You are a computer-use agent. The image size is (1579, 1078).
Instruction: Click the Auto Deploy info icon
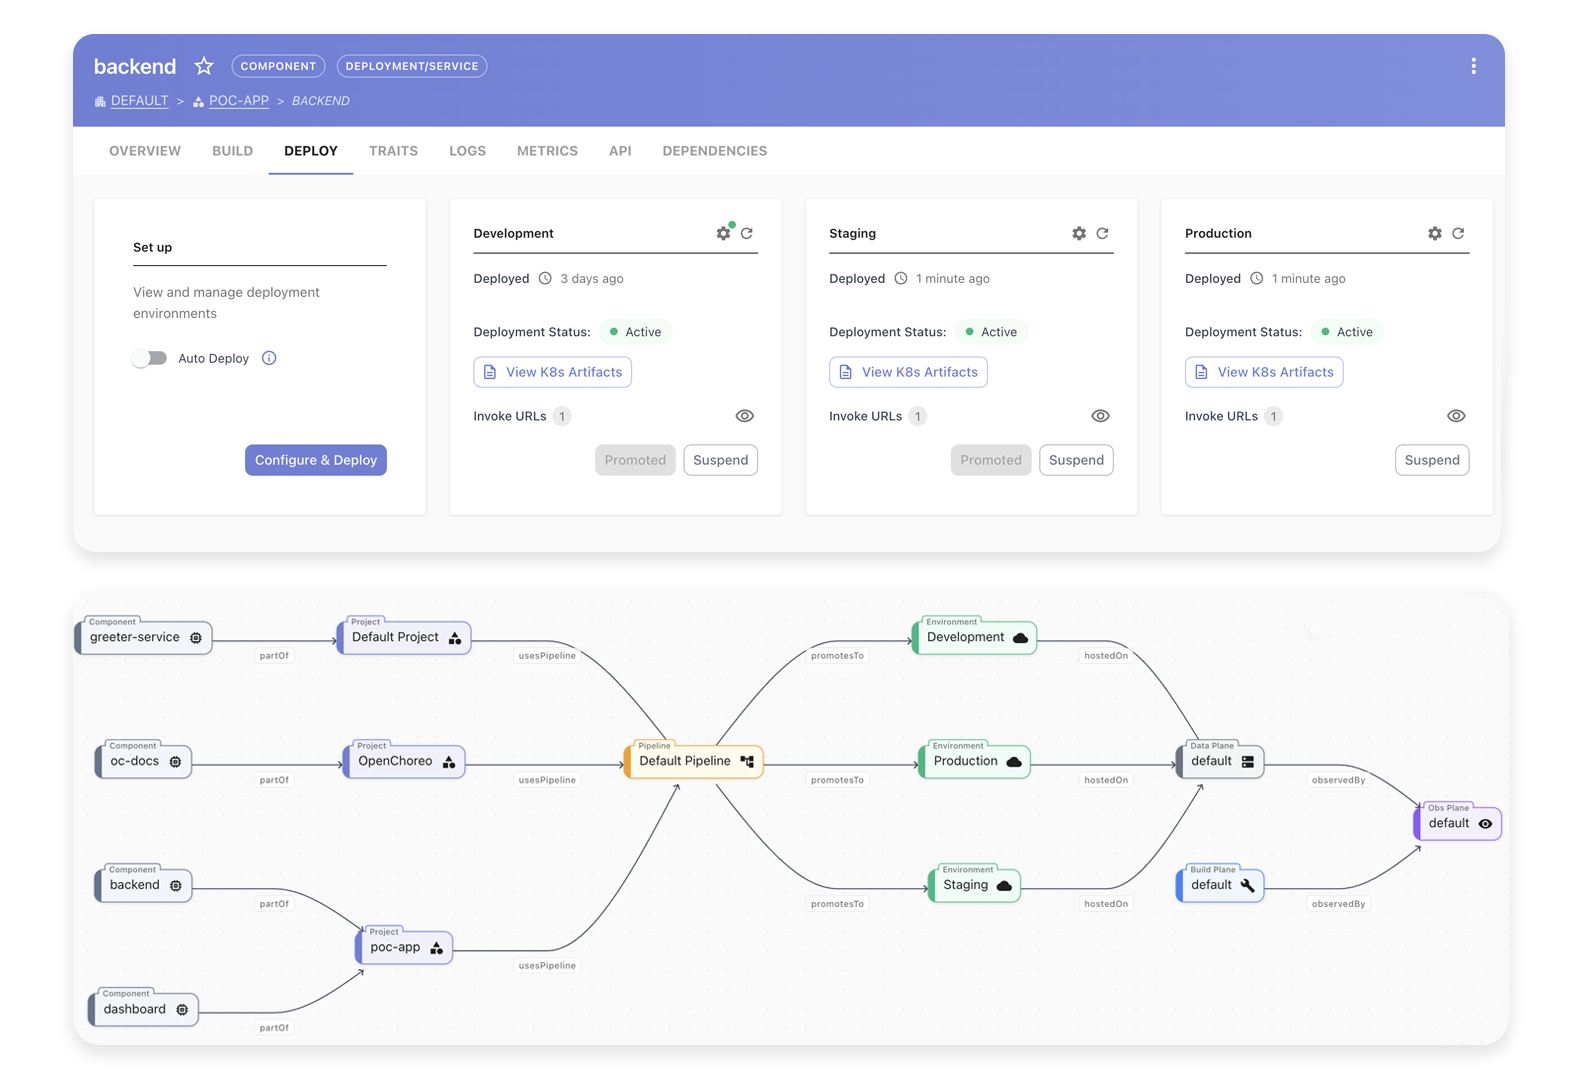coord(269,358)
